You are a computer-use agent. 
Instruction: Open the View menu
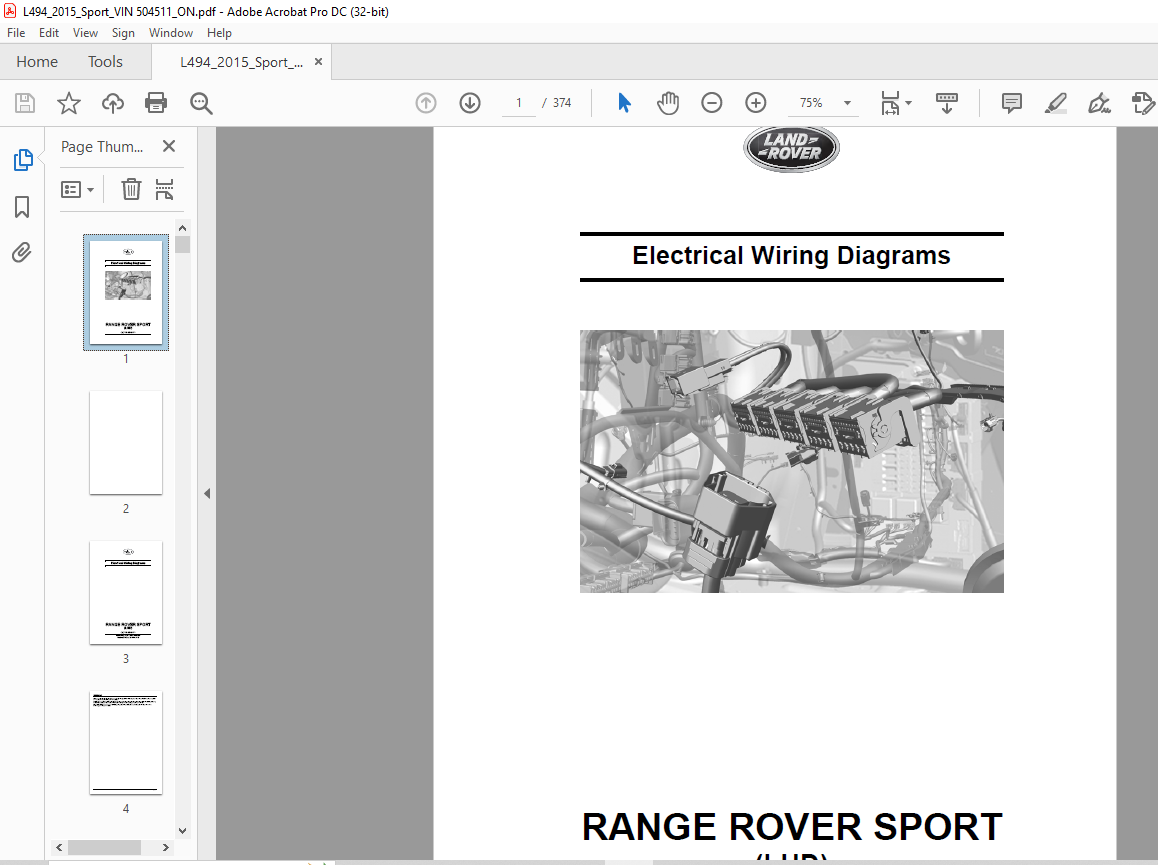[x=85, y=33]
